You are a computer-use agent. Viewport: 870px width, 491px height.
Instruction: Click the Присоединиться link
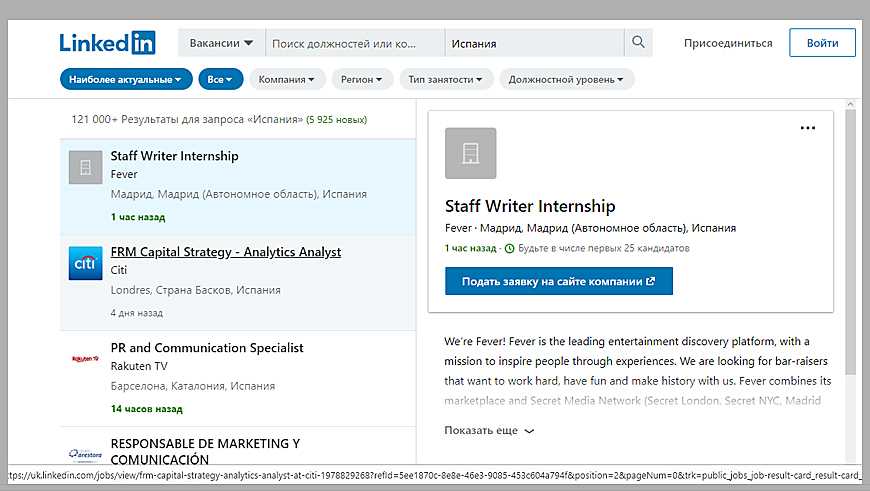tap(728, 43)
